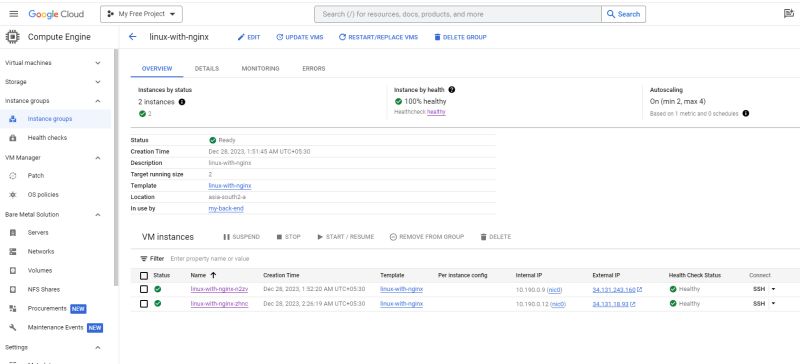800x364 pixels.
Task: Click the OS policies sidebar icon
Action: point(13,195)
